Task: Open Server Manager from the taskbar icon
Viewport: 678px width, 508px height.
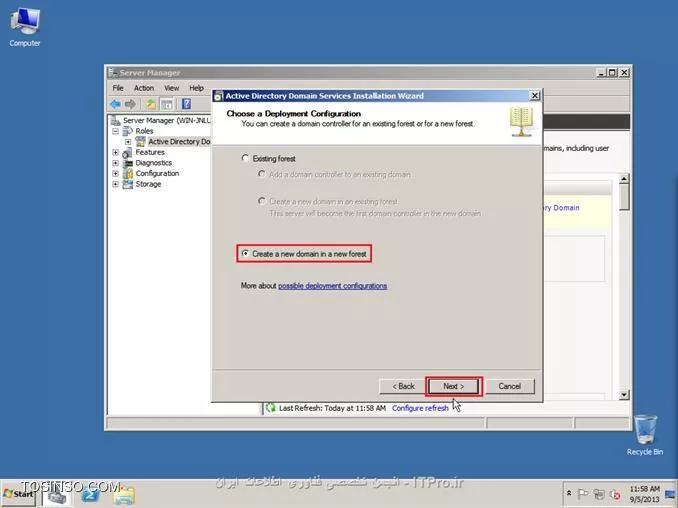Action: pos(57,495)
